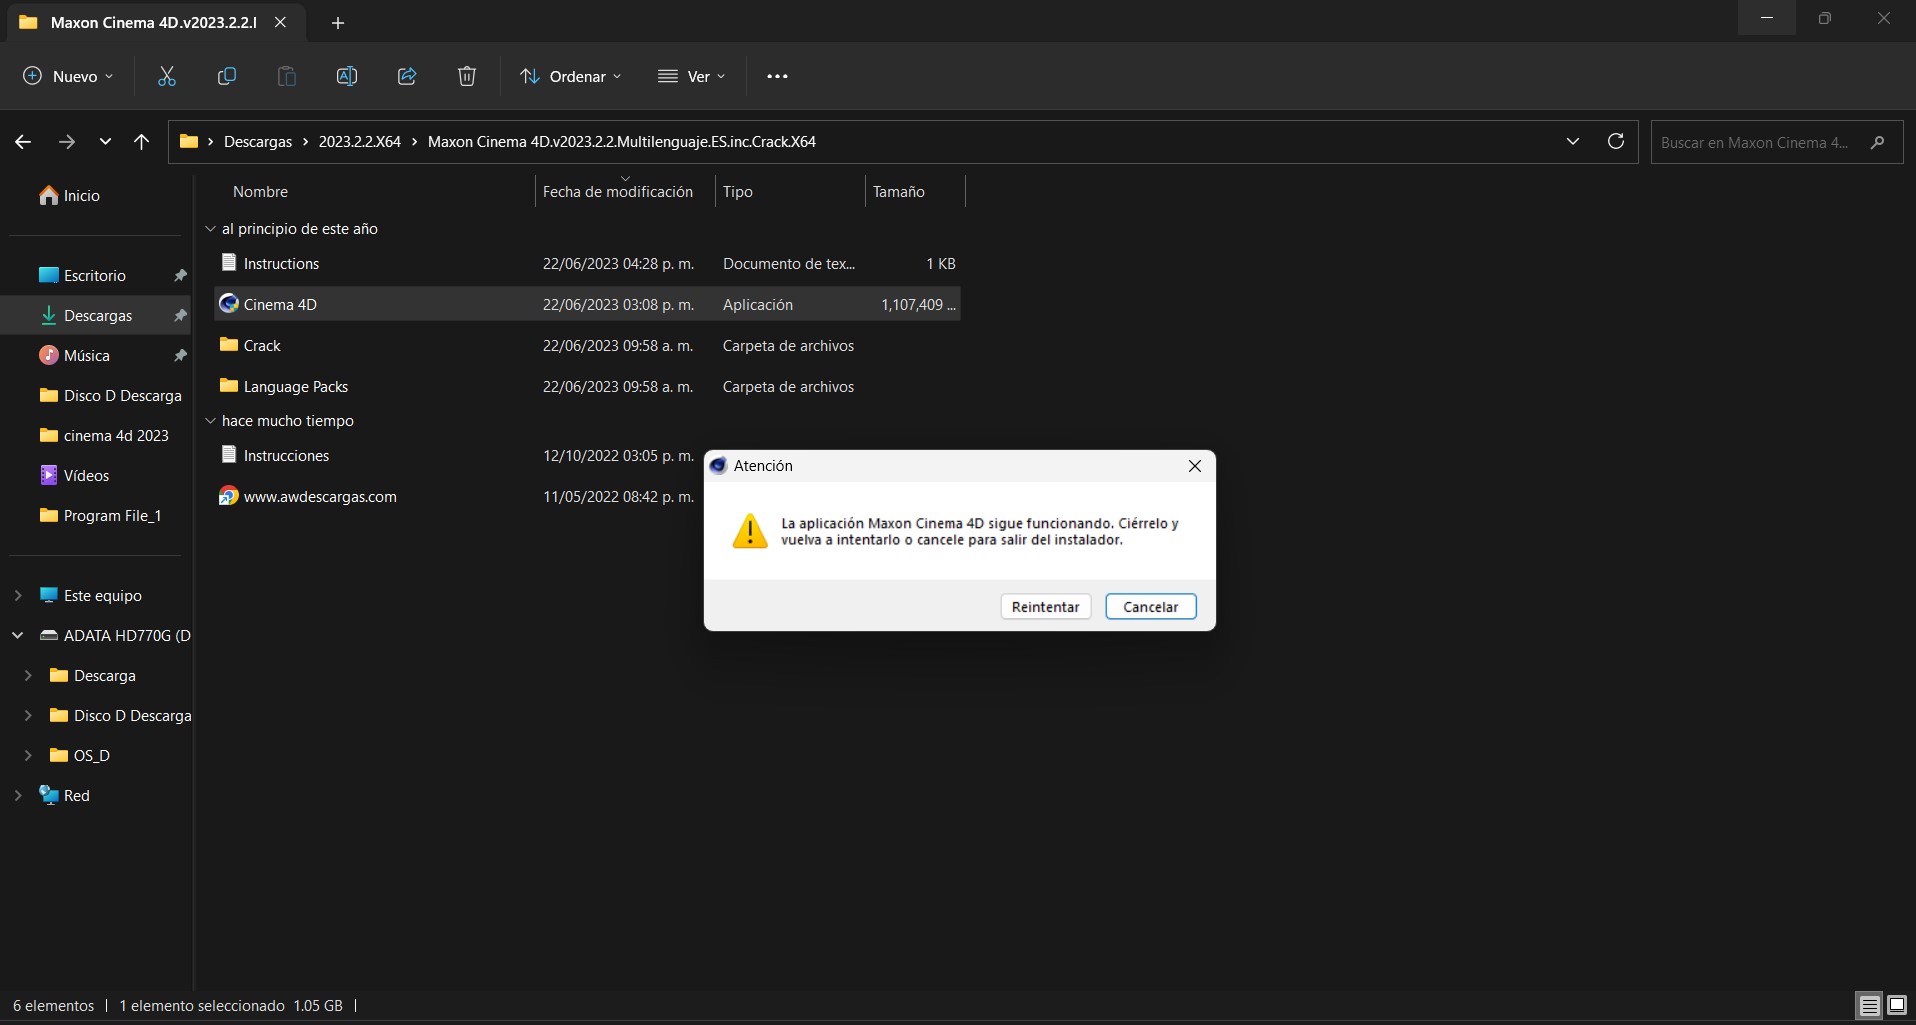Click the warning triangle icon in dialog
1916x1025 pixels.
750,531
